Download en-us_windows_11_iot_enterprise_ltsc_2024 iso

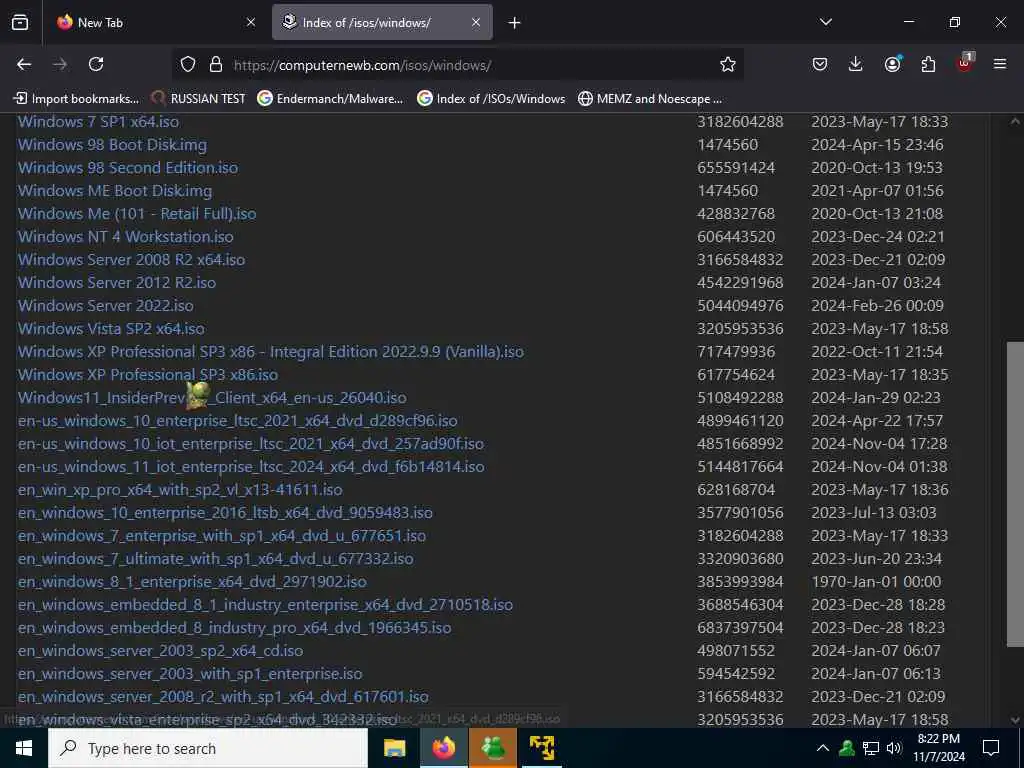pyautogui.click(x=251, y=466)
